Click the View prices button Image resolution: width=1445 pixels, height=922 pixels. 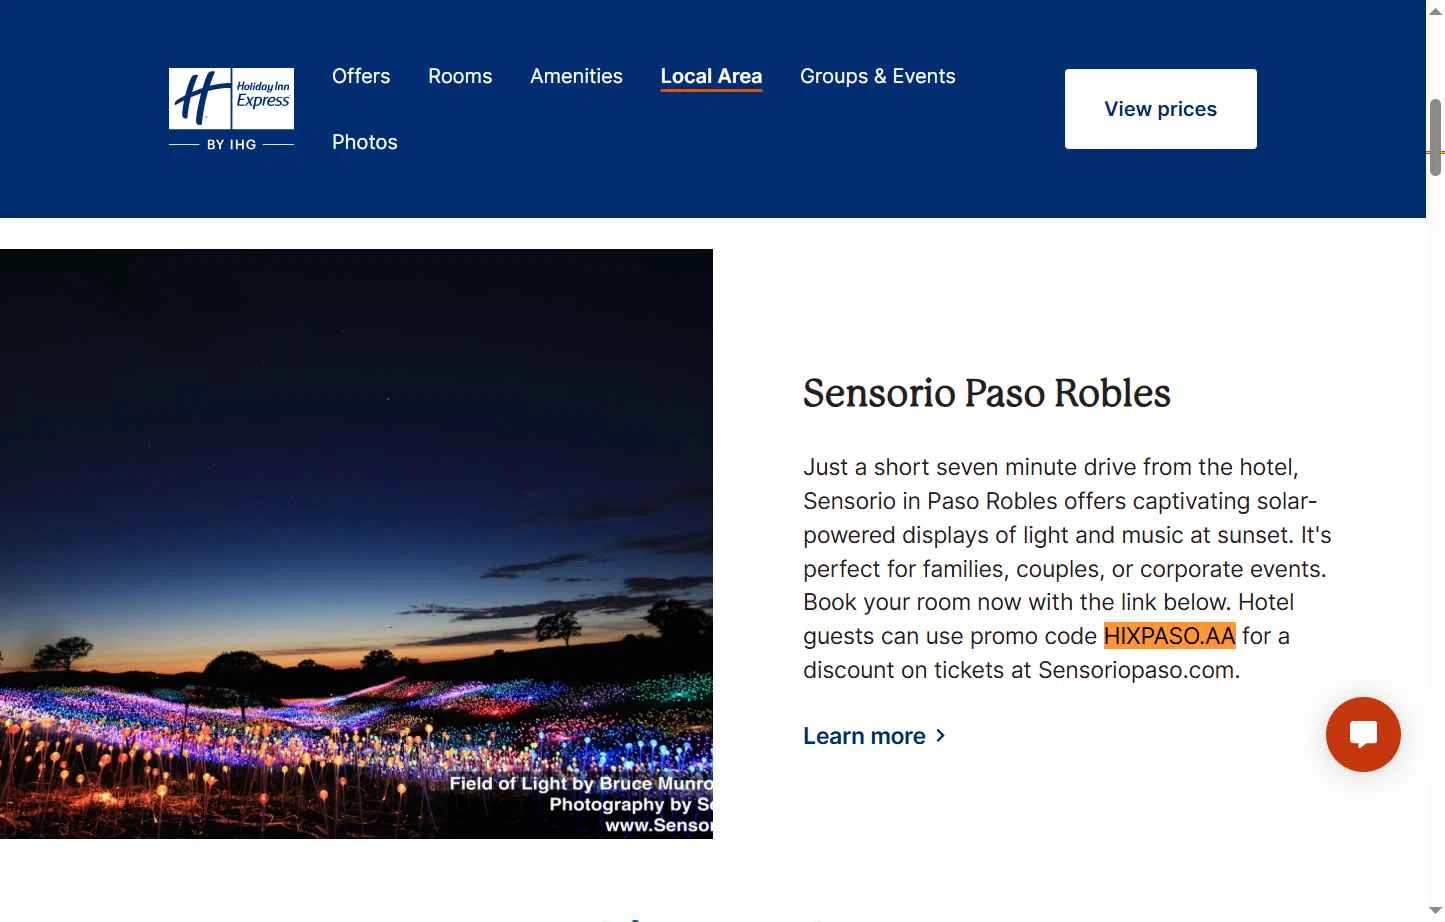tap(1160, 109)
